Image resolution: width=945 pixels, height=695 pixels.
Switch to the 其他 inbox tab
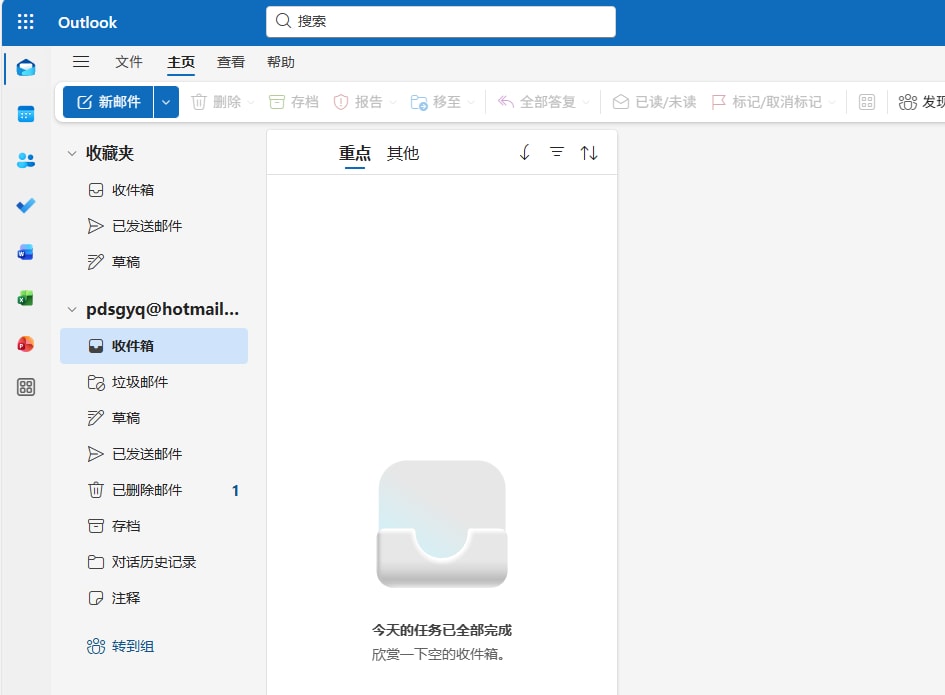pyautogui.click(x=403, y=153)
